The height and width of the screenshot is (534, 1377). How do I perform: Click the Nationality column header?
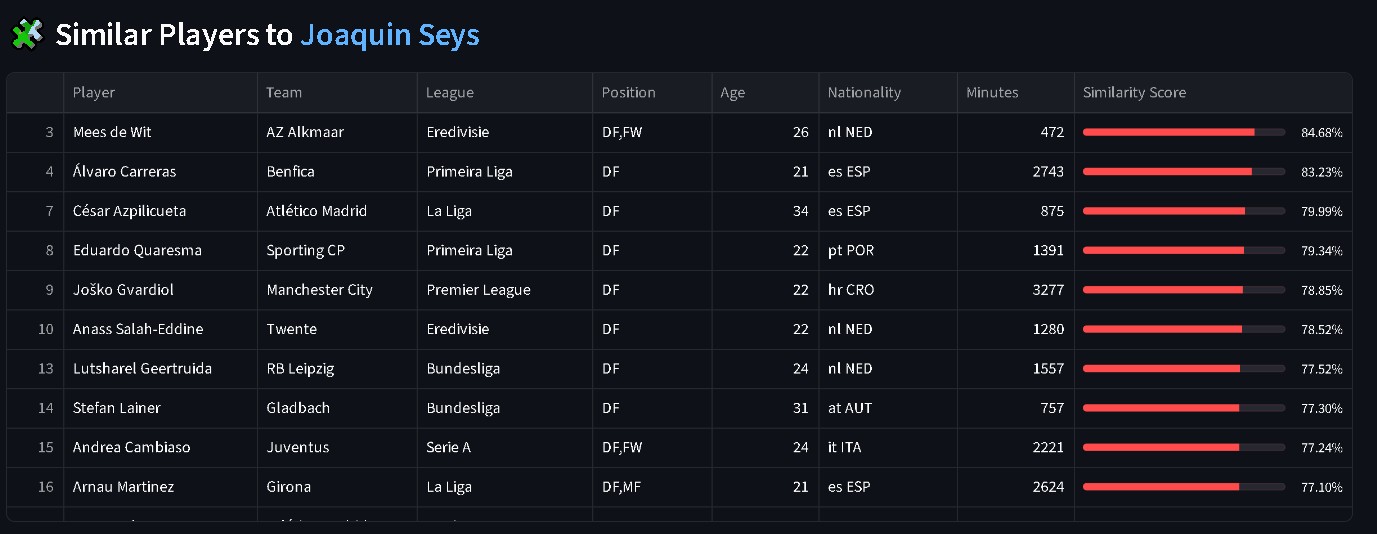point(888,92)
